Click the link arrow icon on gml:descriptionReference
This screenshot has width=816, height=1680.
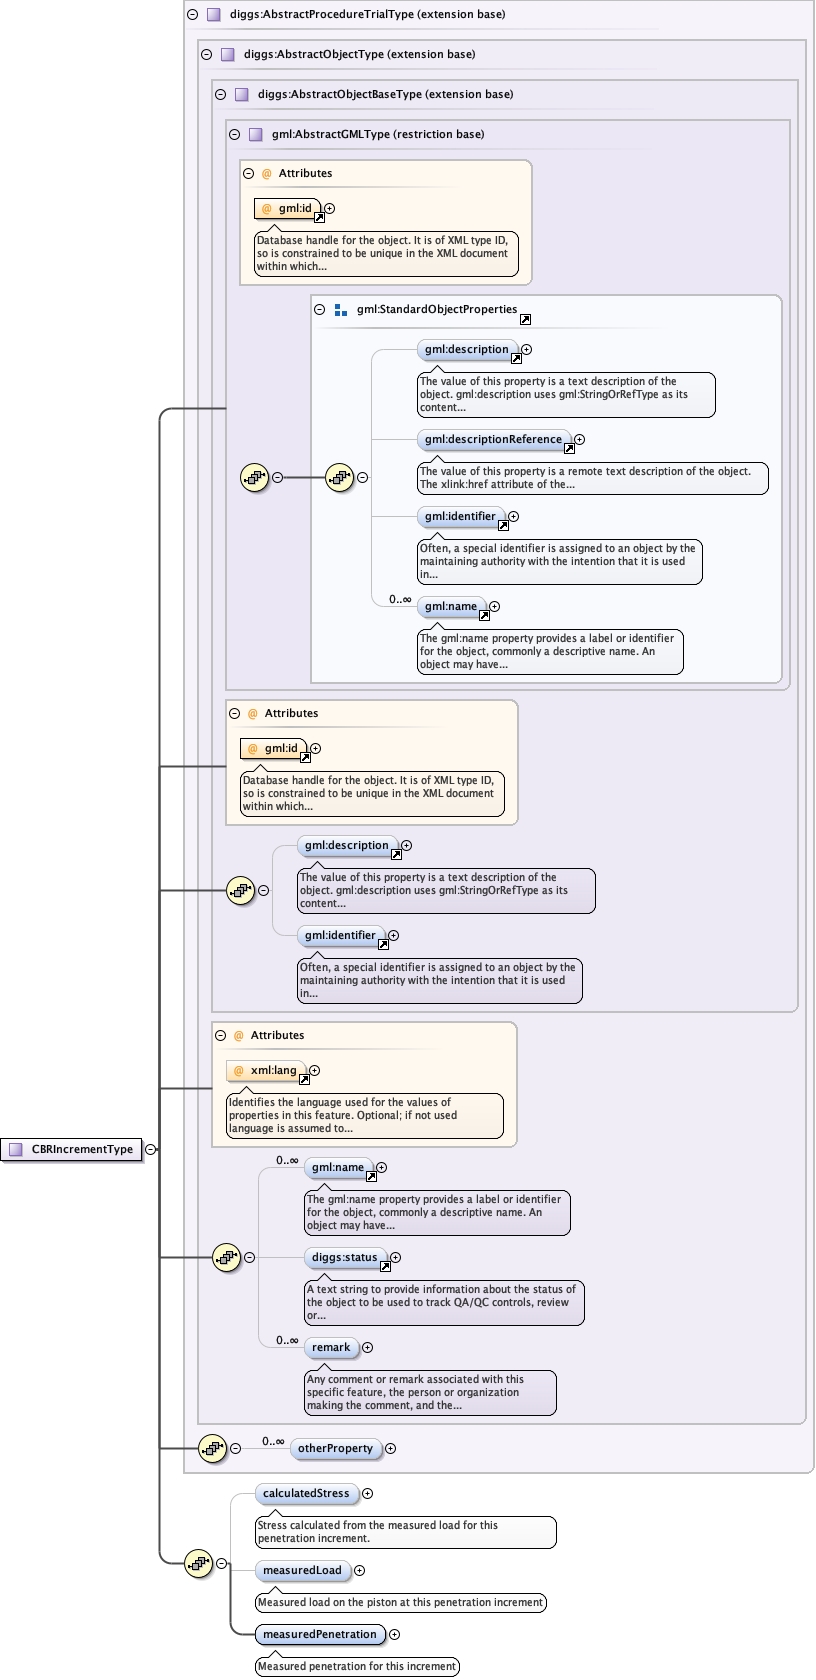[569, 449]
